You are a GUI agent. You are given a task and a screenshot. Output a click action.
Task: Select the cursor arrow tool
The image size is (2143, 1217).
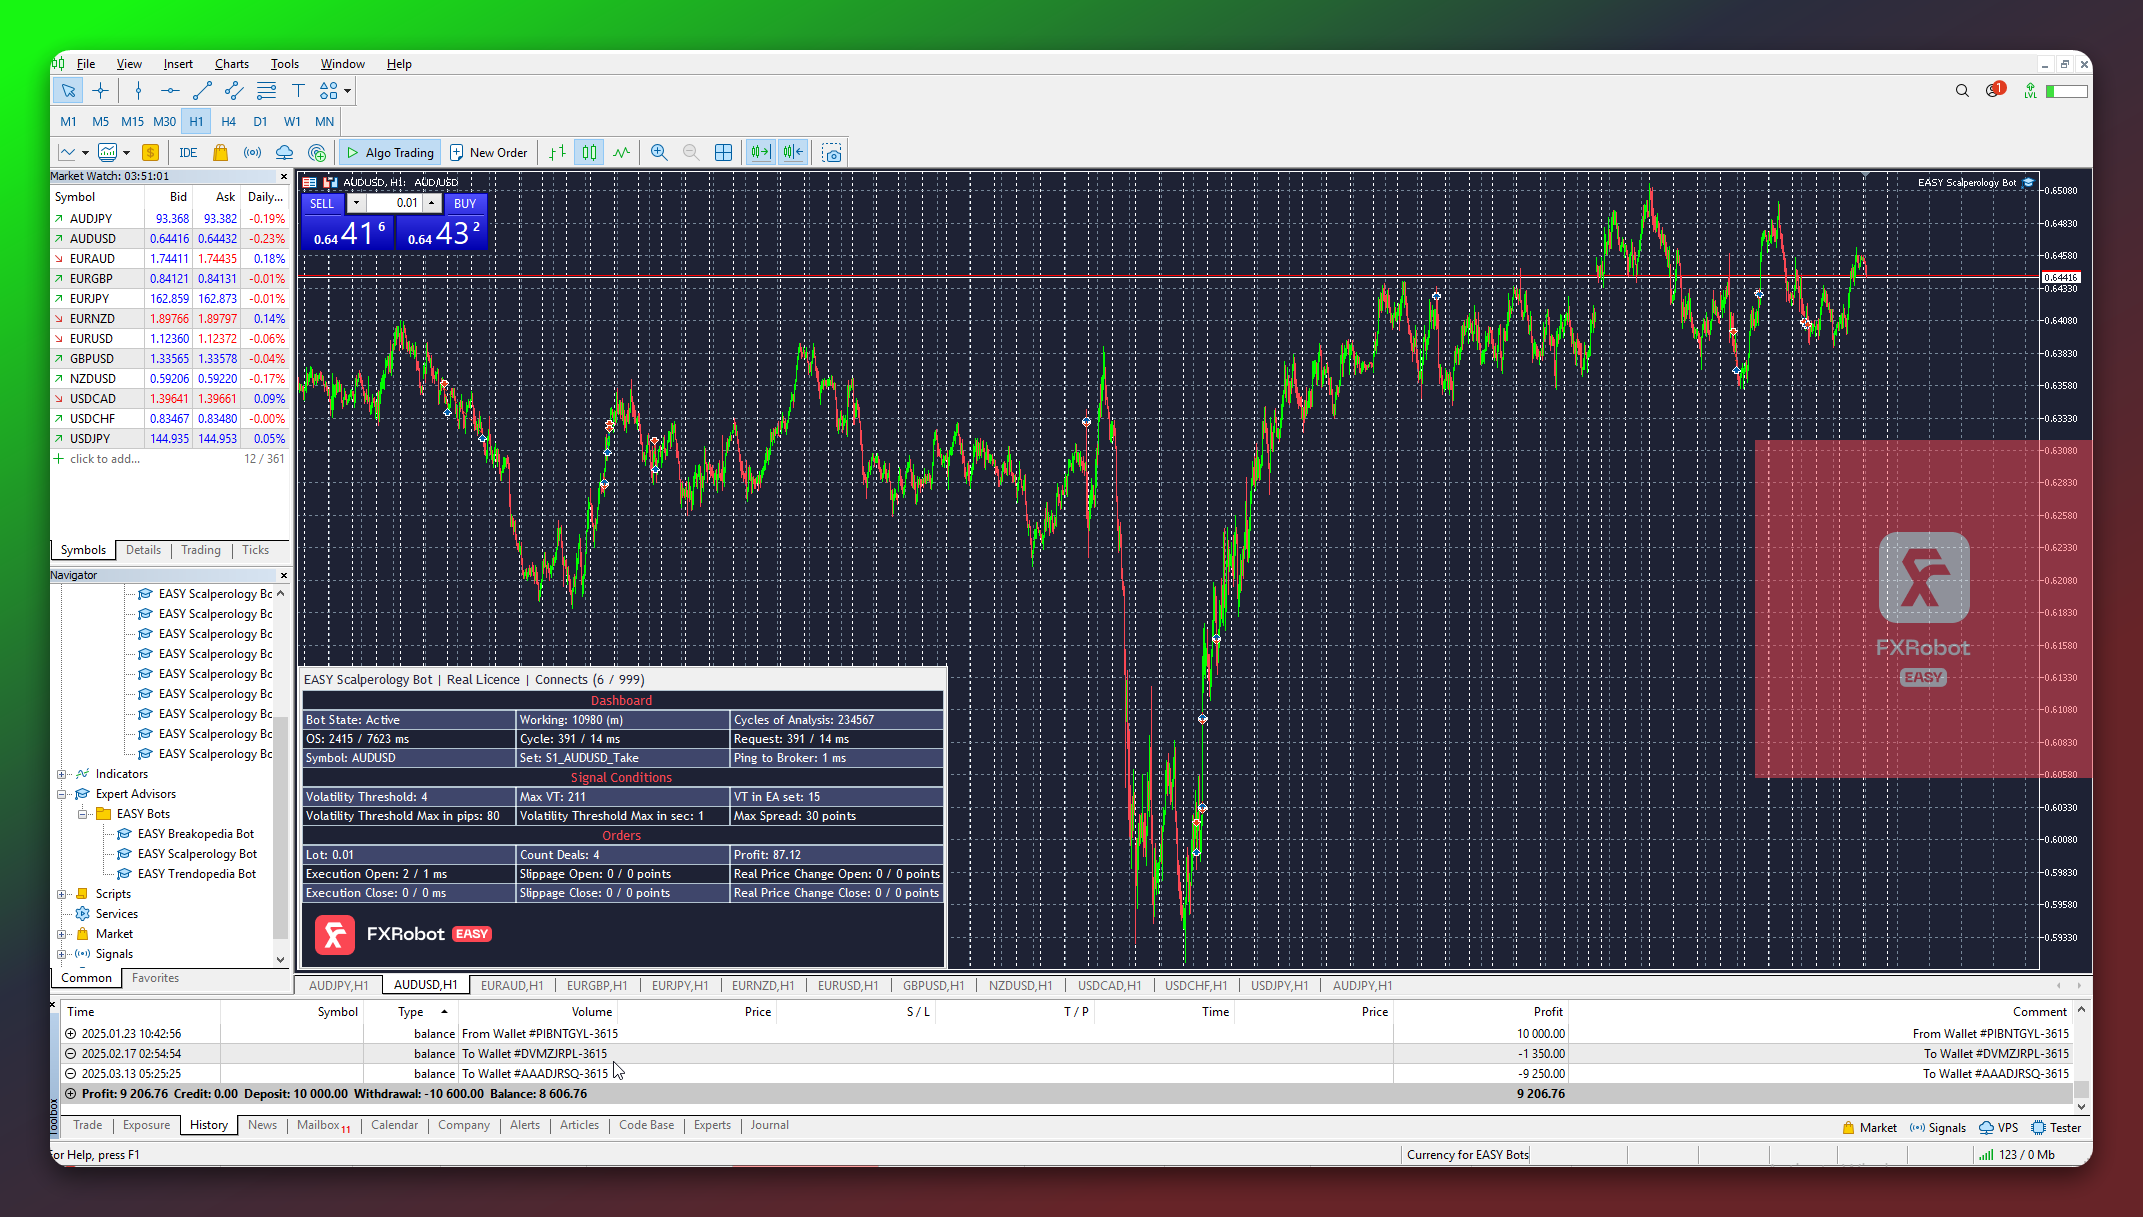[x=68, y=91]
